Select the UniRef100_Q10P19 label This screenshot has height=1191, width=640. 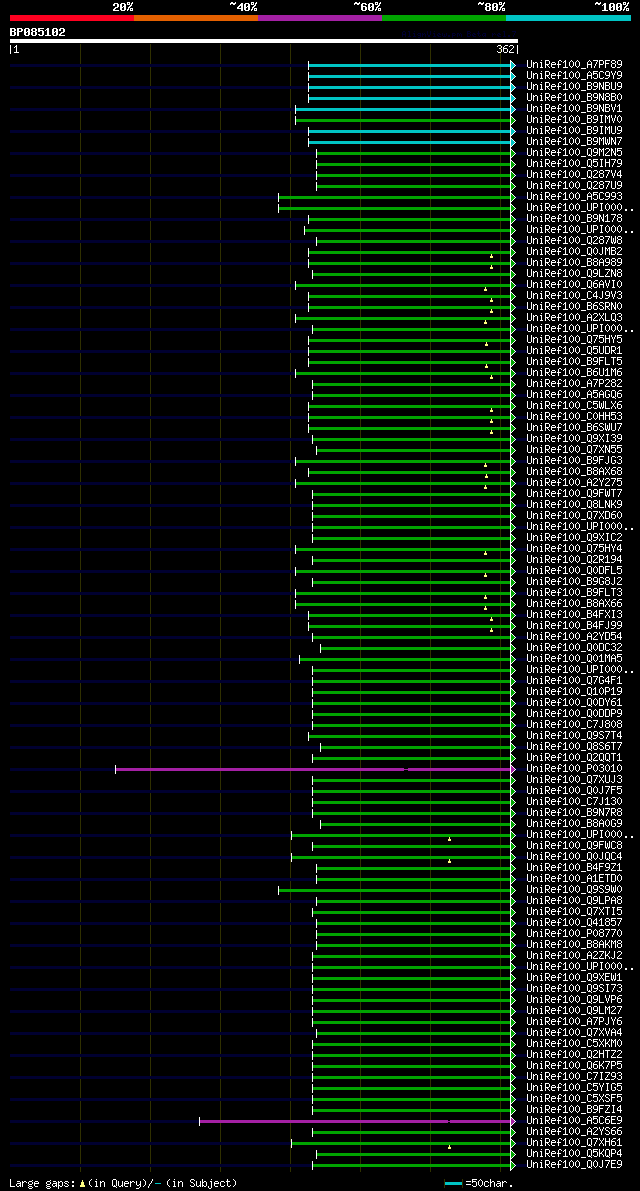pos(574,692)
